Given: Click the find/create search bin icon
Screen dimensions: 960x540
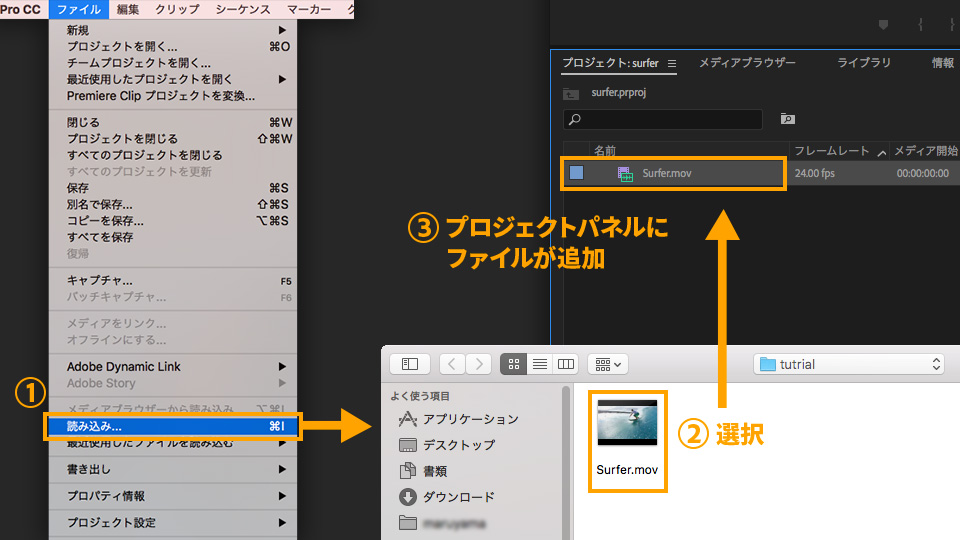Looking at the screenshot, I should (x=787, y=119).
